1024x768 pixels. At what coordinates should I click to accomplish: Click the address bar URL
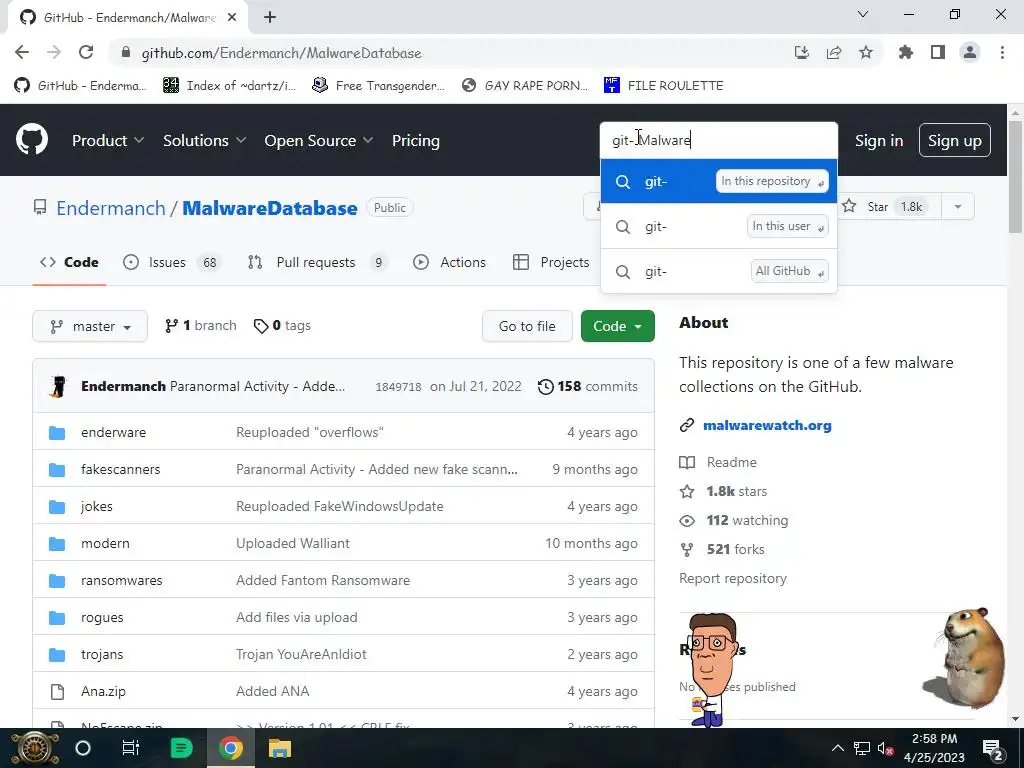coord(281,53)
